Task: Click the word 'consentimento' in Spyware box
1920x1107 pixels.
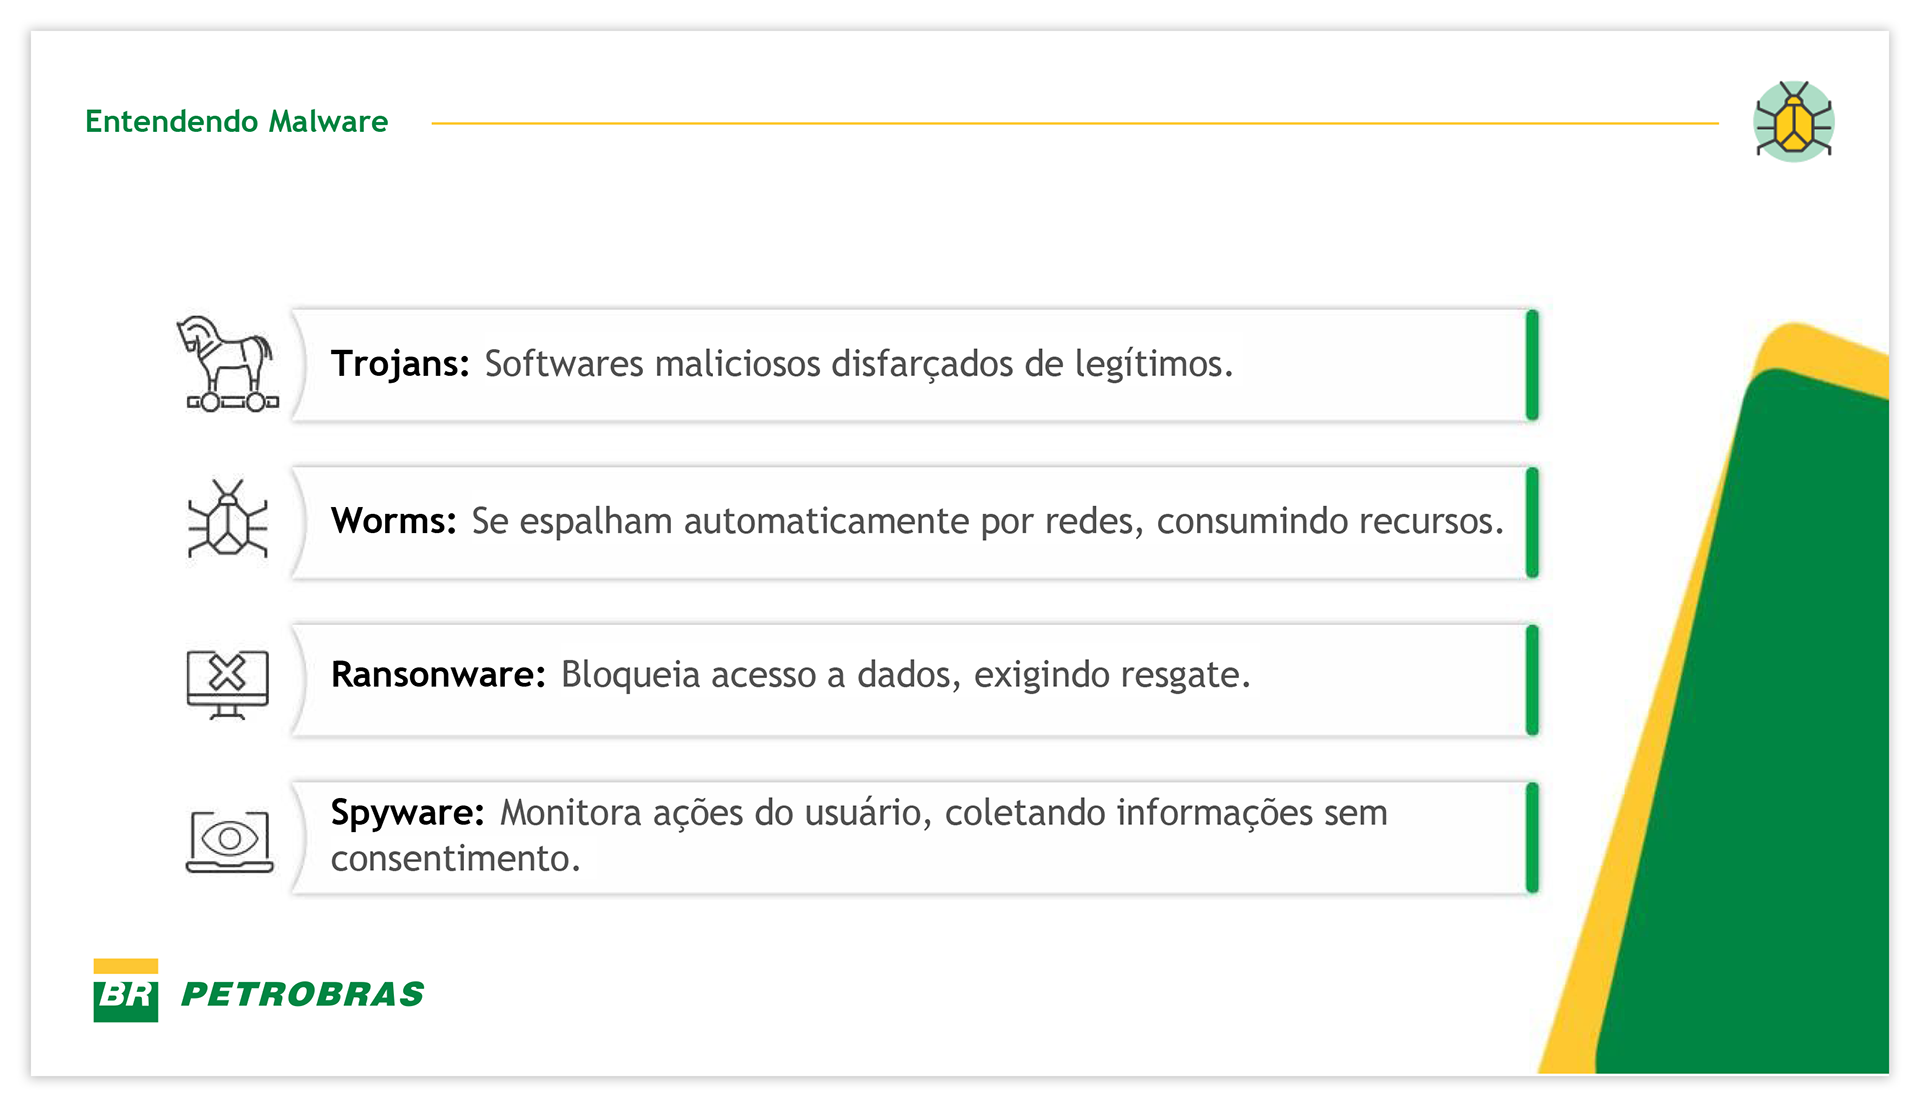Action: point(455,859)
